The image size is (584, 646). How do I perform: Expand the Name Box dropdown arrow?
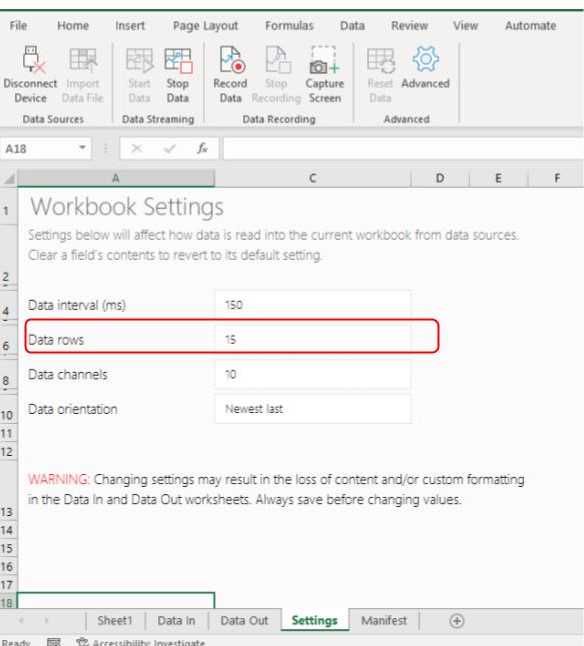point(82,147)
